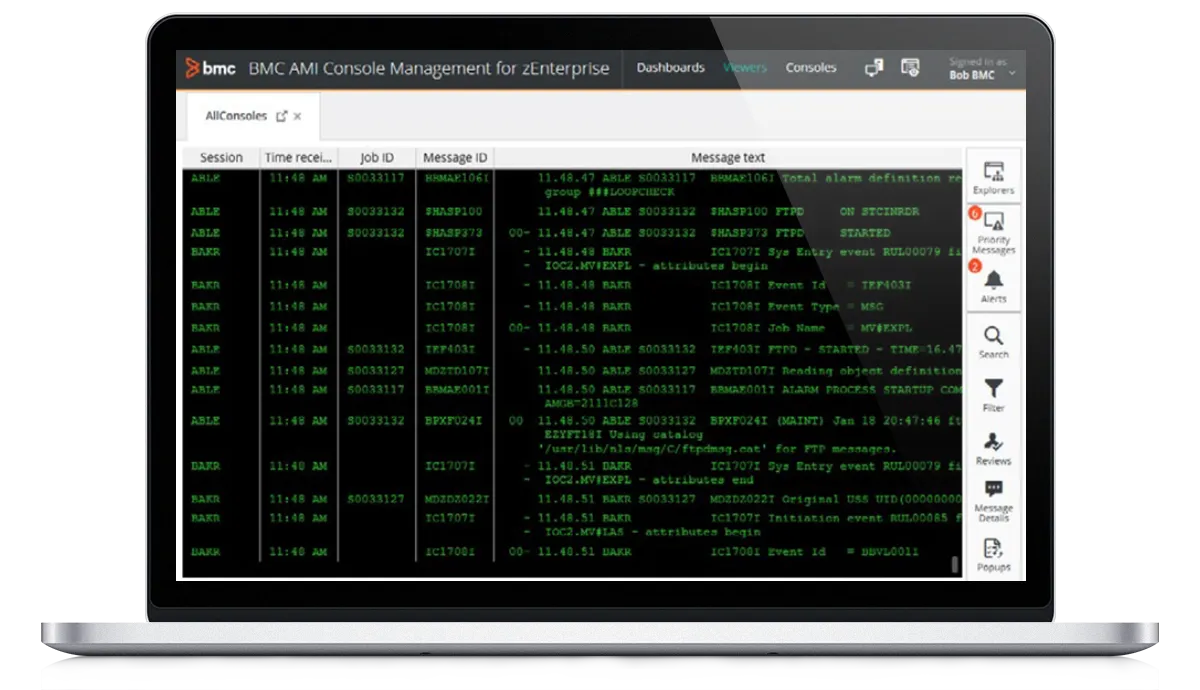
Task: Open the Reviews panel
Action: pos(993,448)
